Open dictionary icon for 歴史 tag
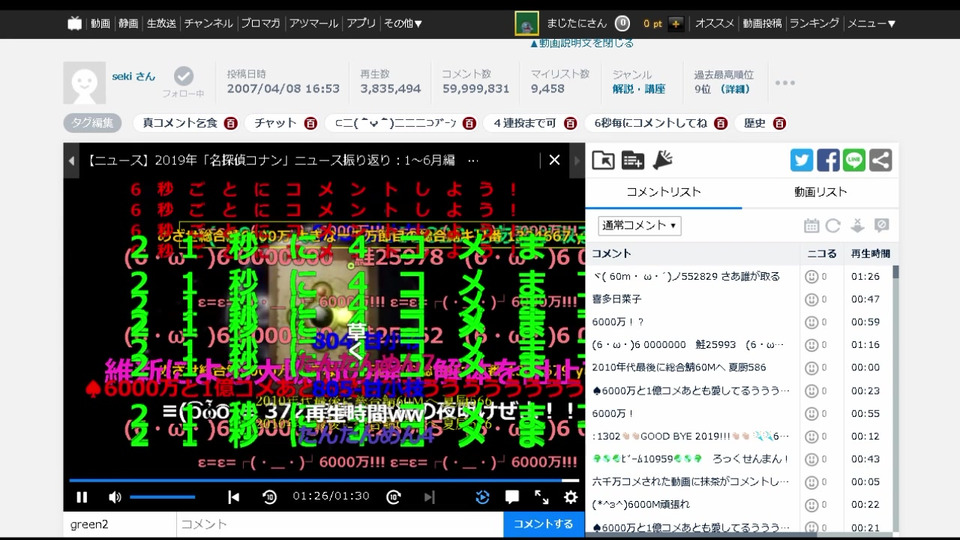The width and height of the screenshot is (960, 540). click(779, 123)
